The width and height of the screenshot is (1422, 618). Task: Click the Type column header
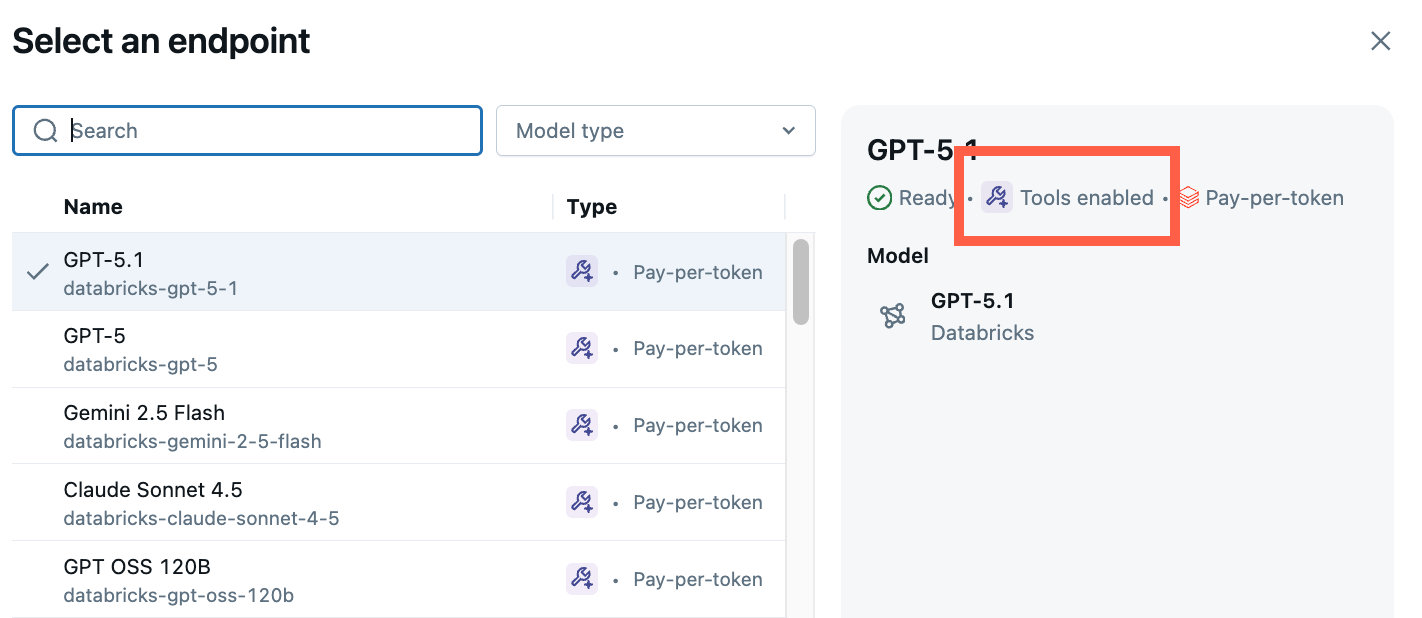(592, 207)
